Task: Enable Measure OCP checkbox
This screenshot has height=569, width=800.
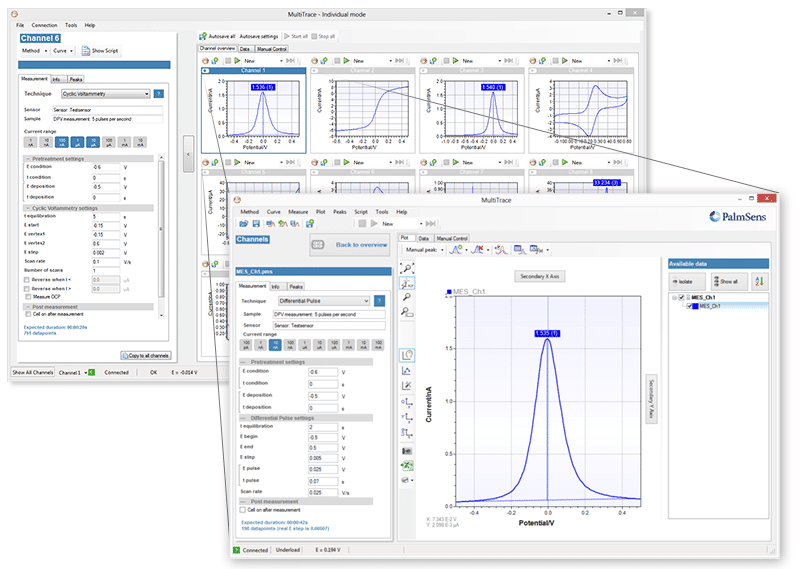Action: pyautogui.click(x=28, y=296)
